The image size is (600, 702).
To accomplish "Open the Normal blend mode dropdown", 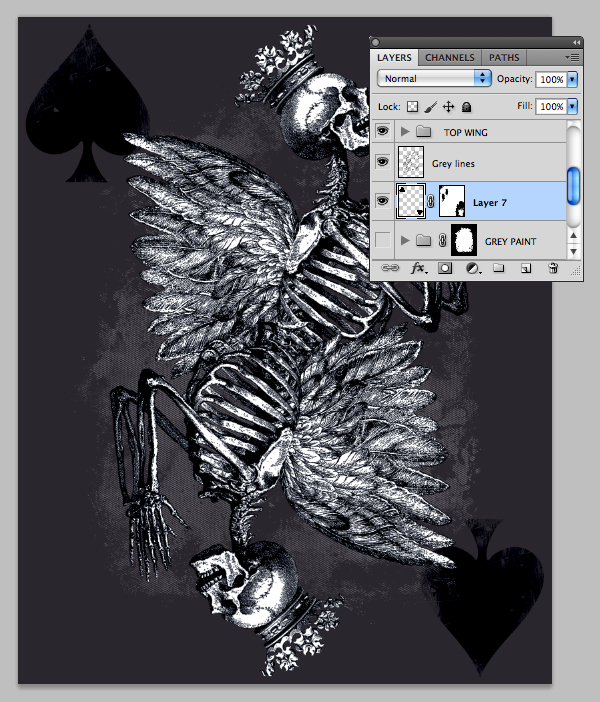I will coord(434,78).
